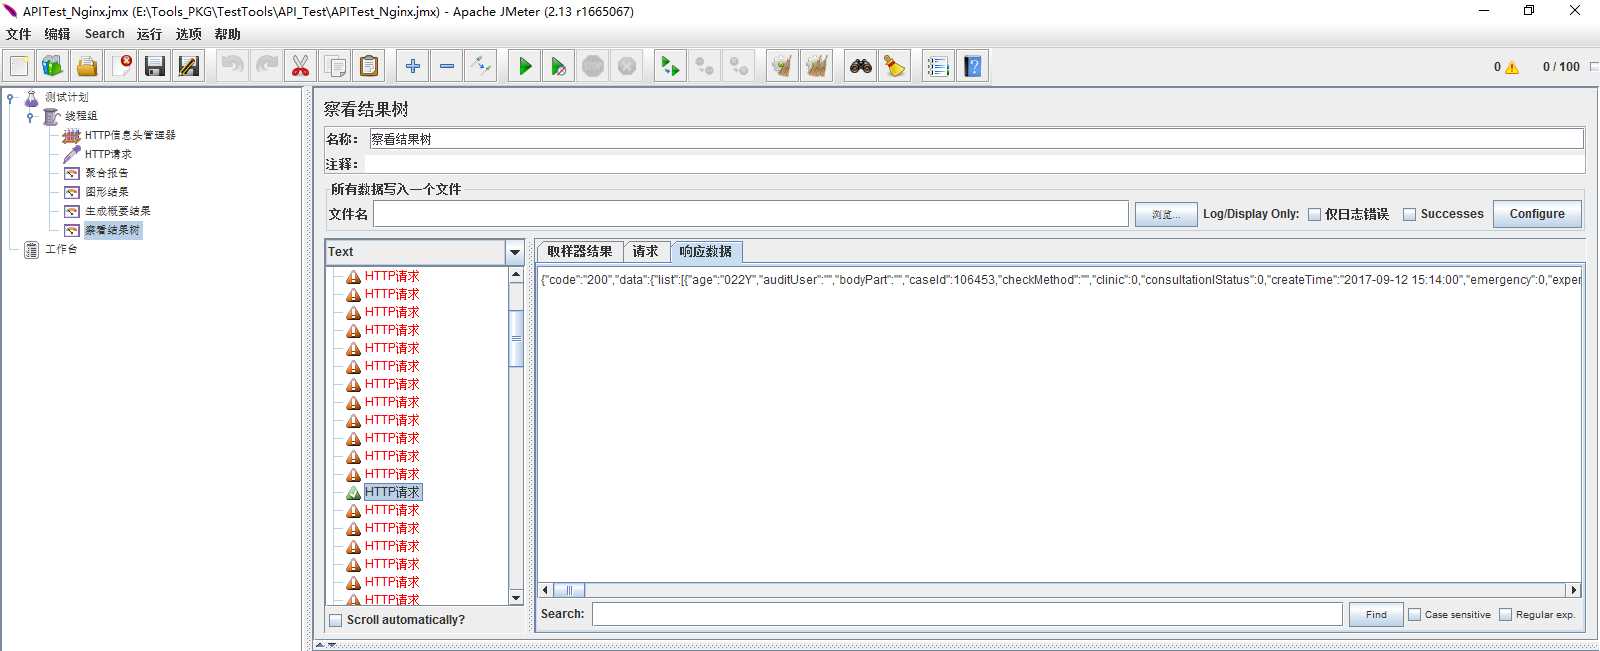Switch to the 请求 tab
Image resolution: width=1600 pixels, height=651 pixels.
646,252
